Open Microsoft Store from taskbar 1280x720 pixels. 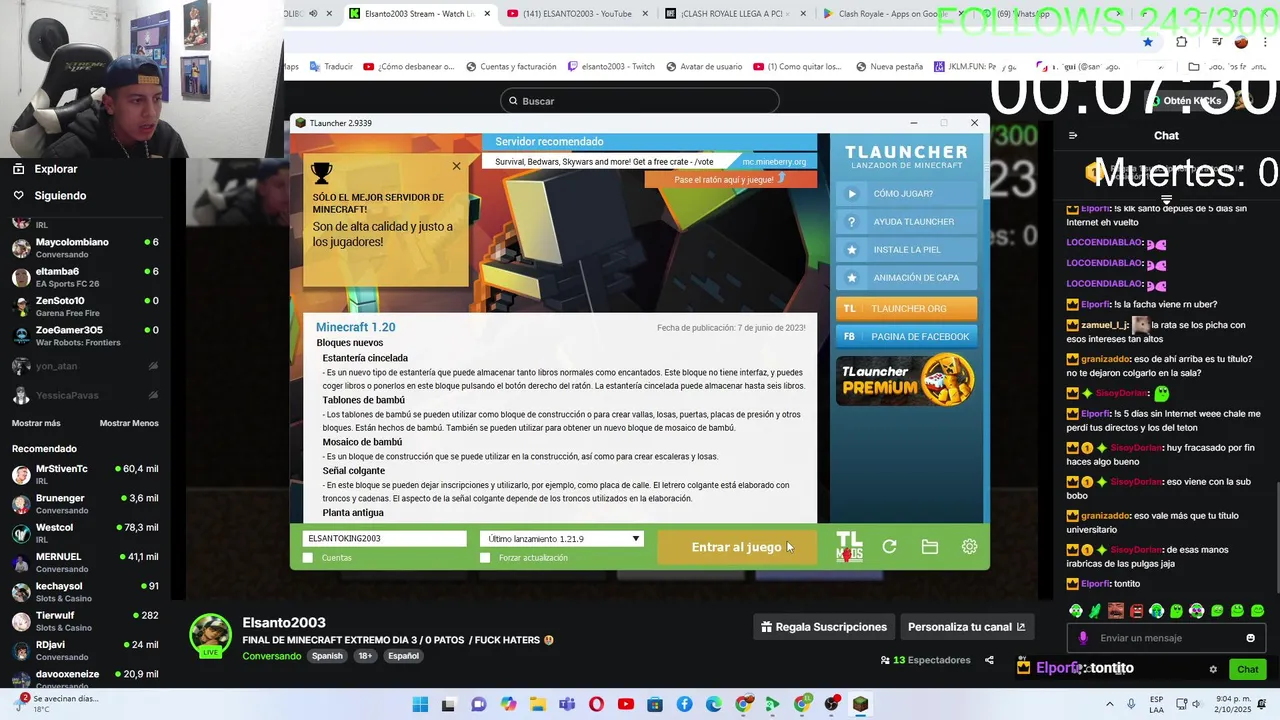(655, 704)
